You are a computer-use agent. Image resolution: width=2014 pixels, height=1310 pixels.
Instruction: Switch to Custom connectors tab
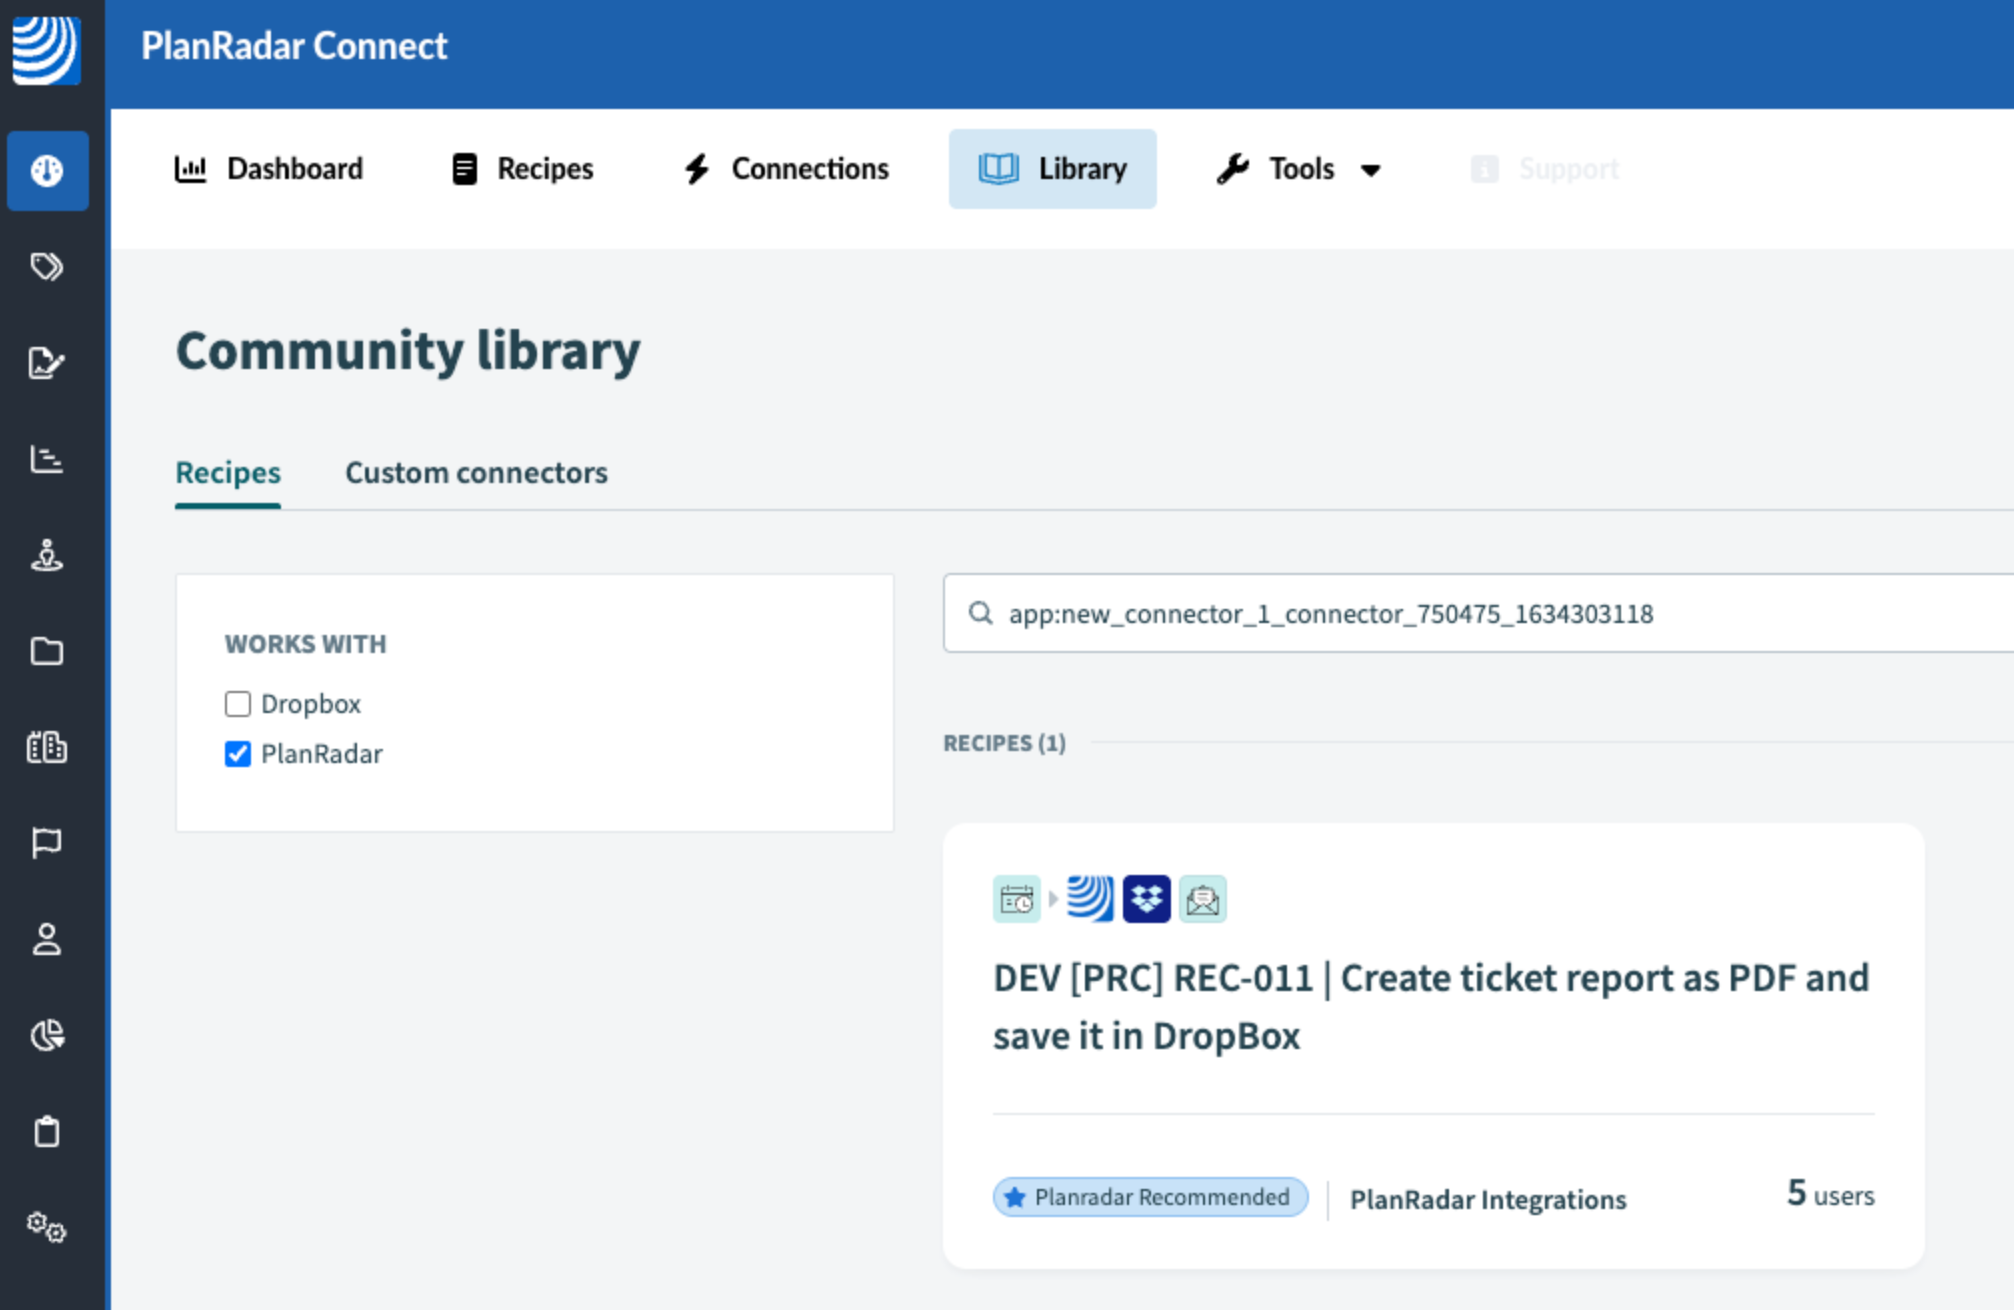(476, 473)
